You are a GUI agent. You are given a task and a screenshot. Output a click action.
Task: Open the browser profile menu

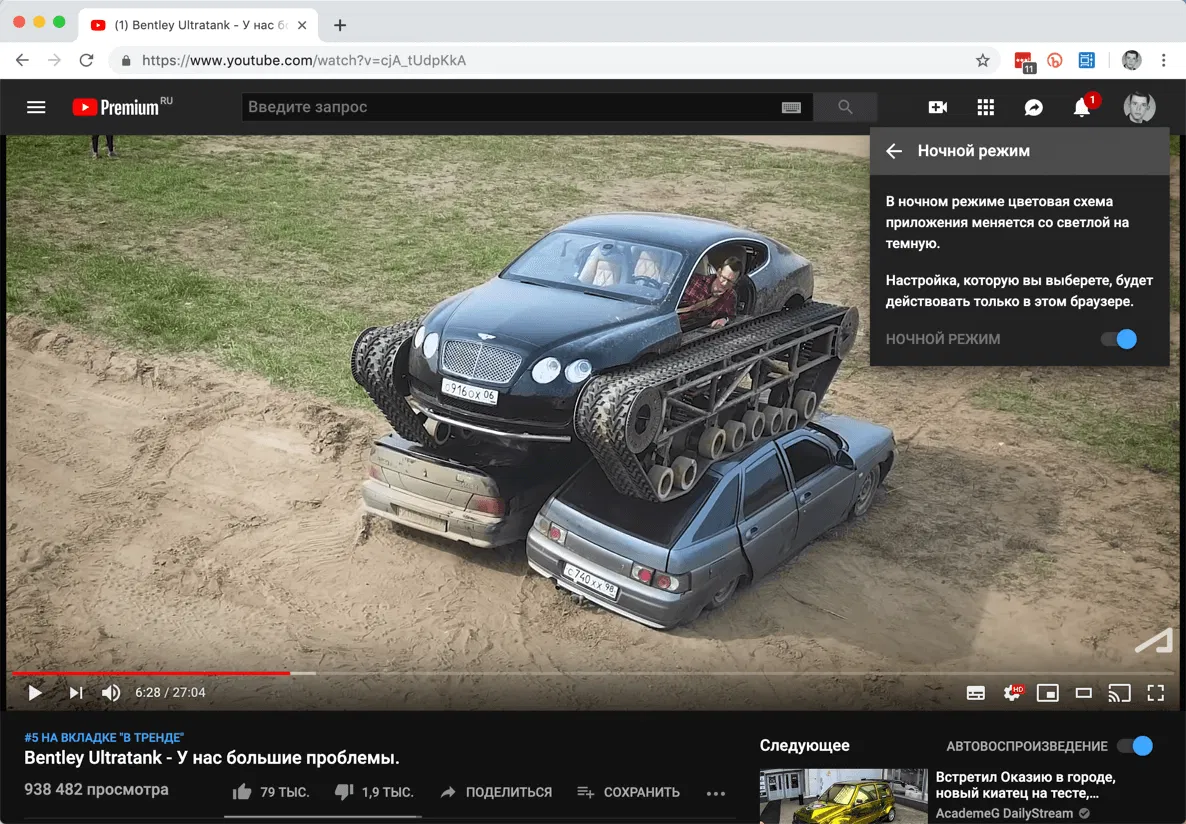1131,60
